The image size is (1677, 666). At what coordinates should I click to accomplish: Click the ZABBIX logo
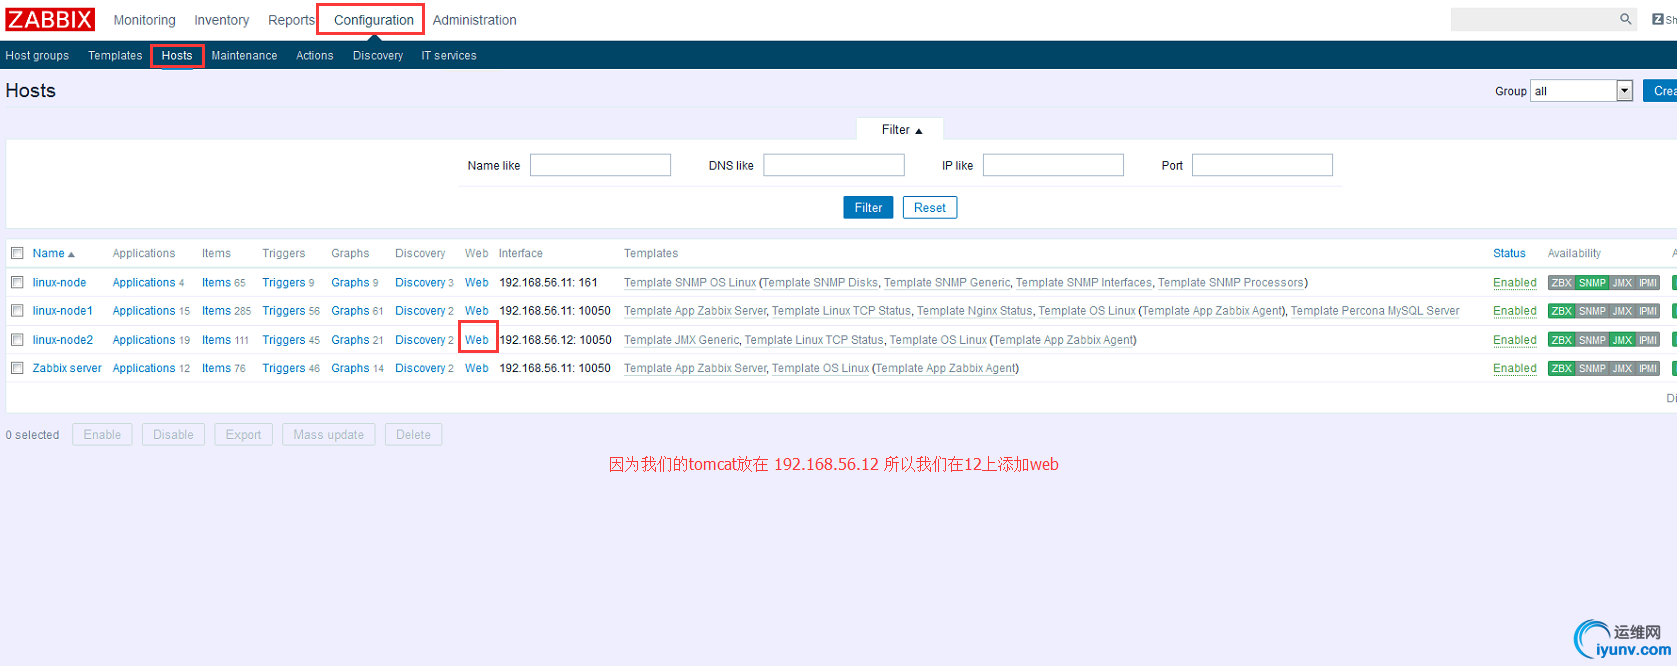coord(50,19)
